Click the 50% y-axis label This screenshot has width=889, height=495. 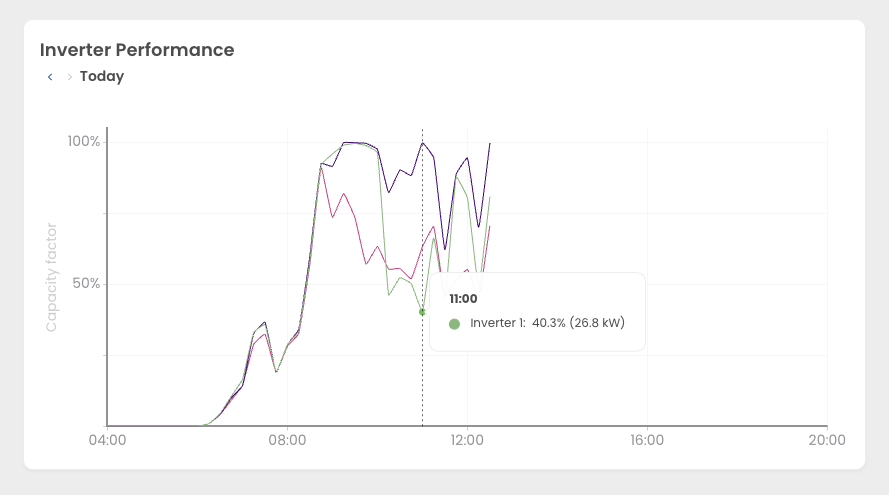coord(84,284)
